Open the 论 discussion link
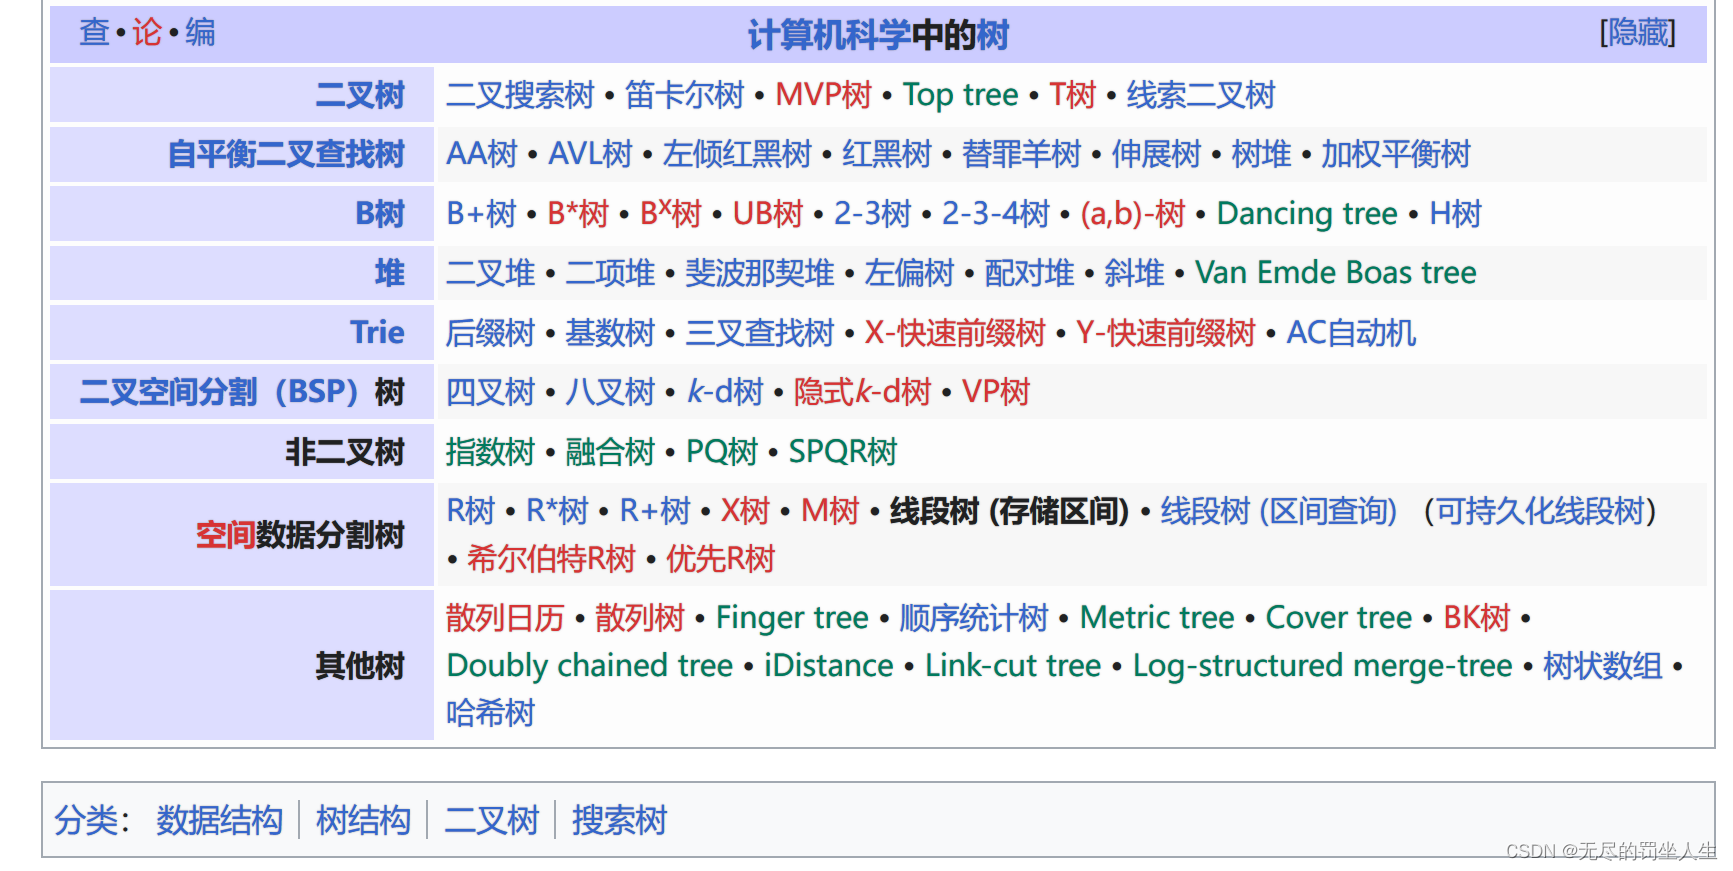The image size is (1733, 871). [x=147, y=33]
